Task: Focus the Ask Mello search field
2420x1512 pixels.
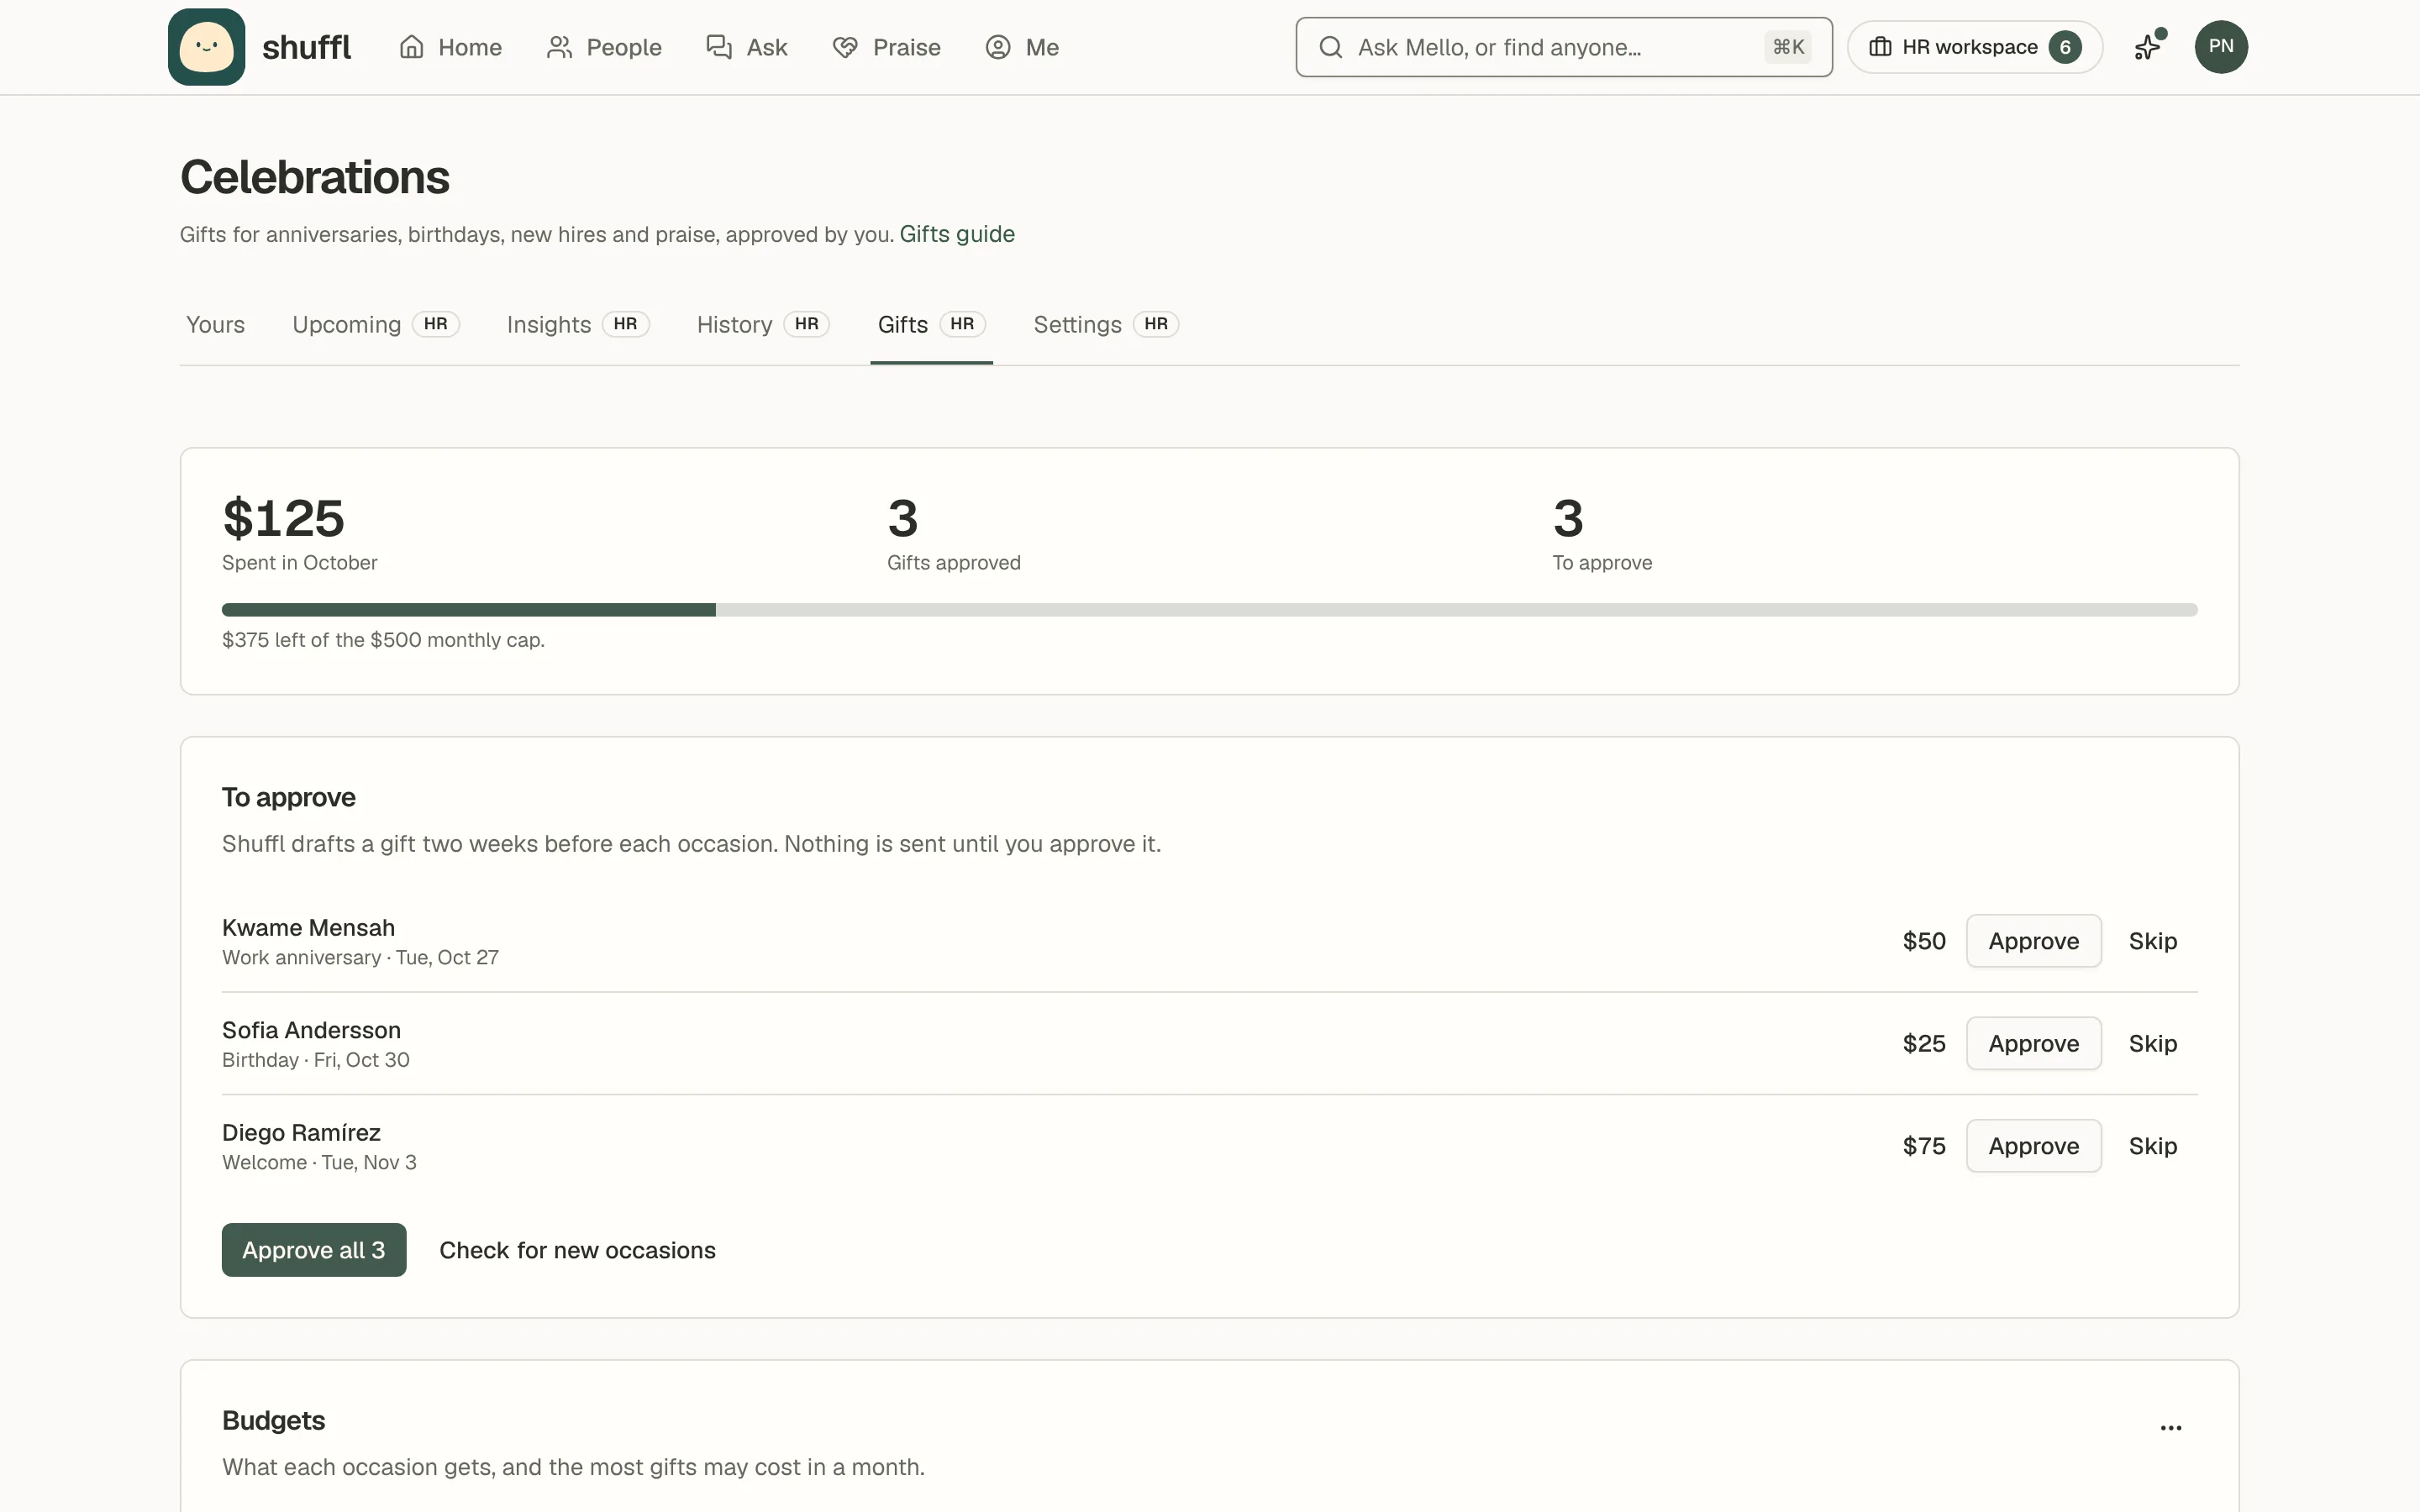Action: (x=1563, y=47)
